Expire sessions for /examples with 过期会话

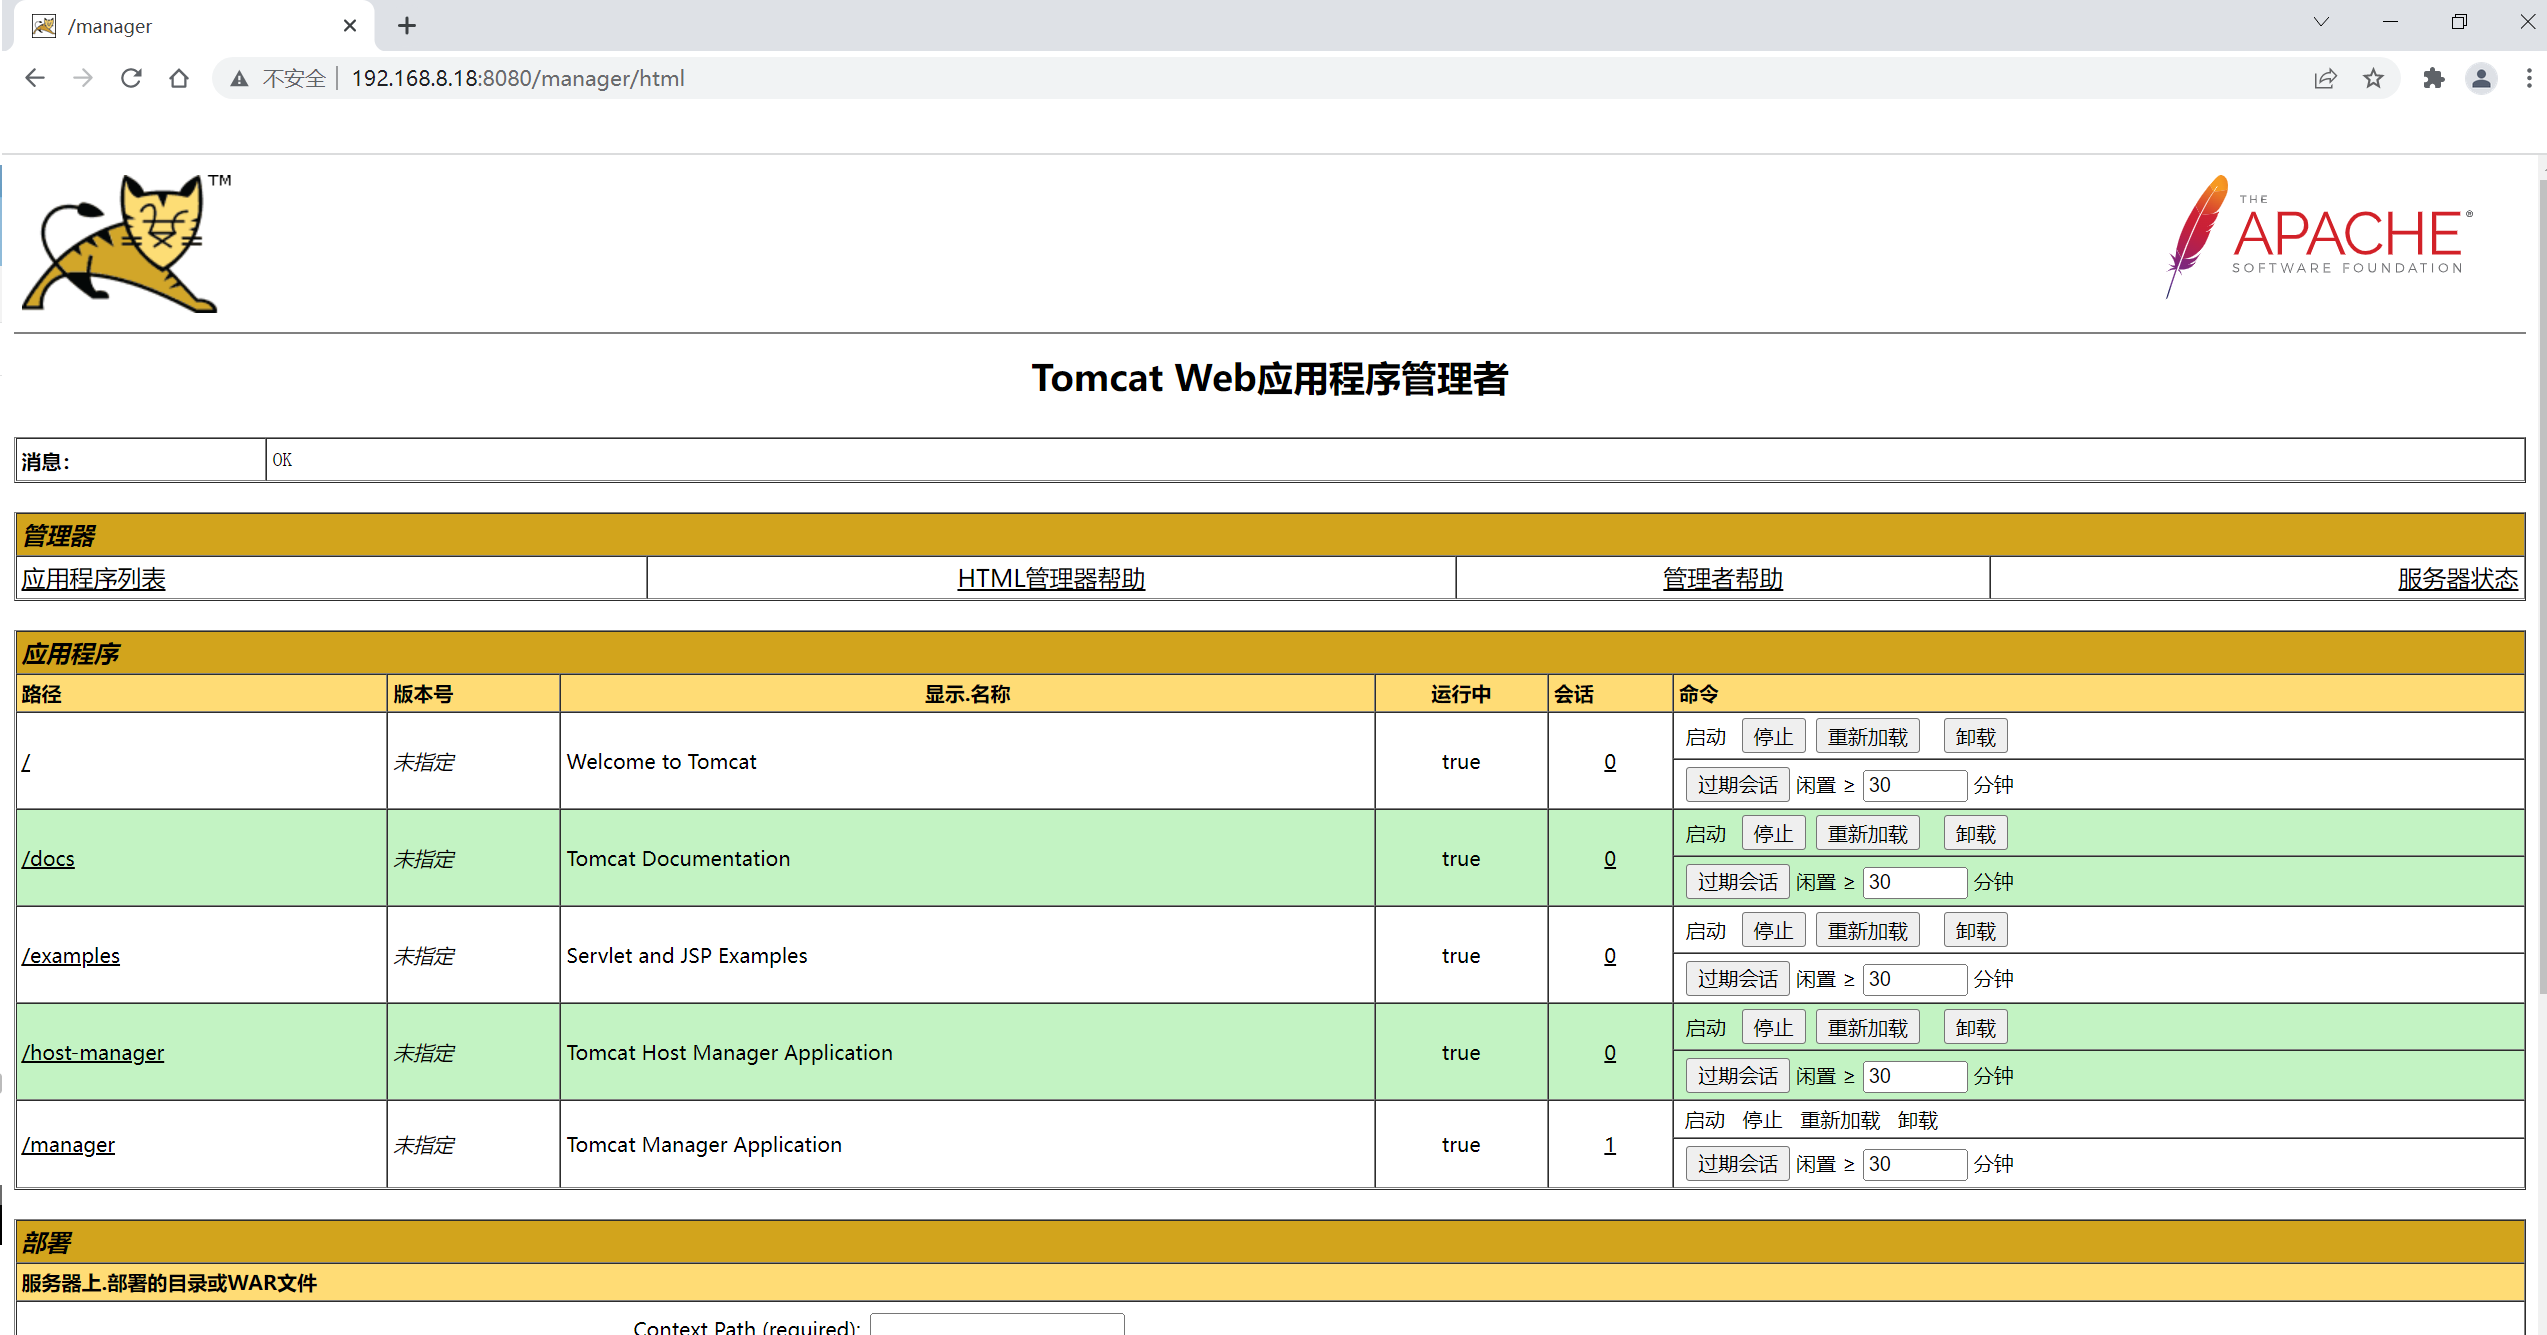pos(1737,979)
